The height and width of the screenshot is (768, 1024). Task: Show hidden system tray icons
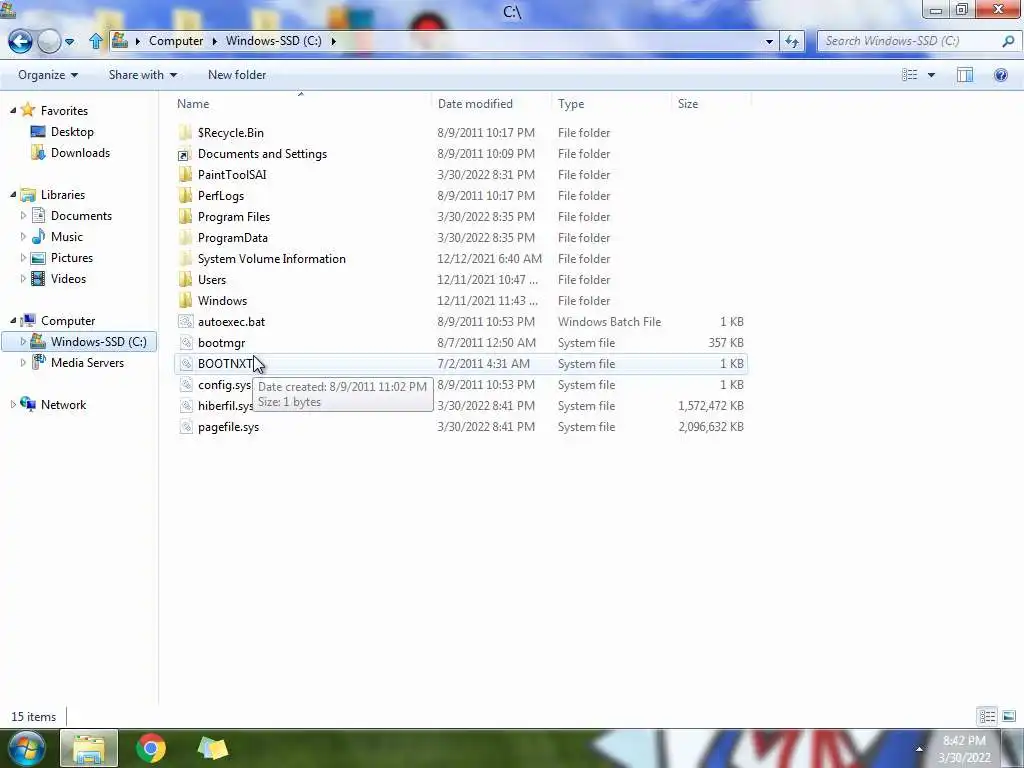[x=919, y=749]
